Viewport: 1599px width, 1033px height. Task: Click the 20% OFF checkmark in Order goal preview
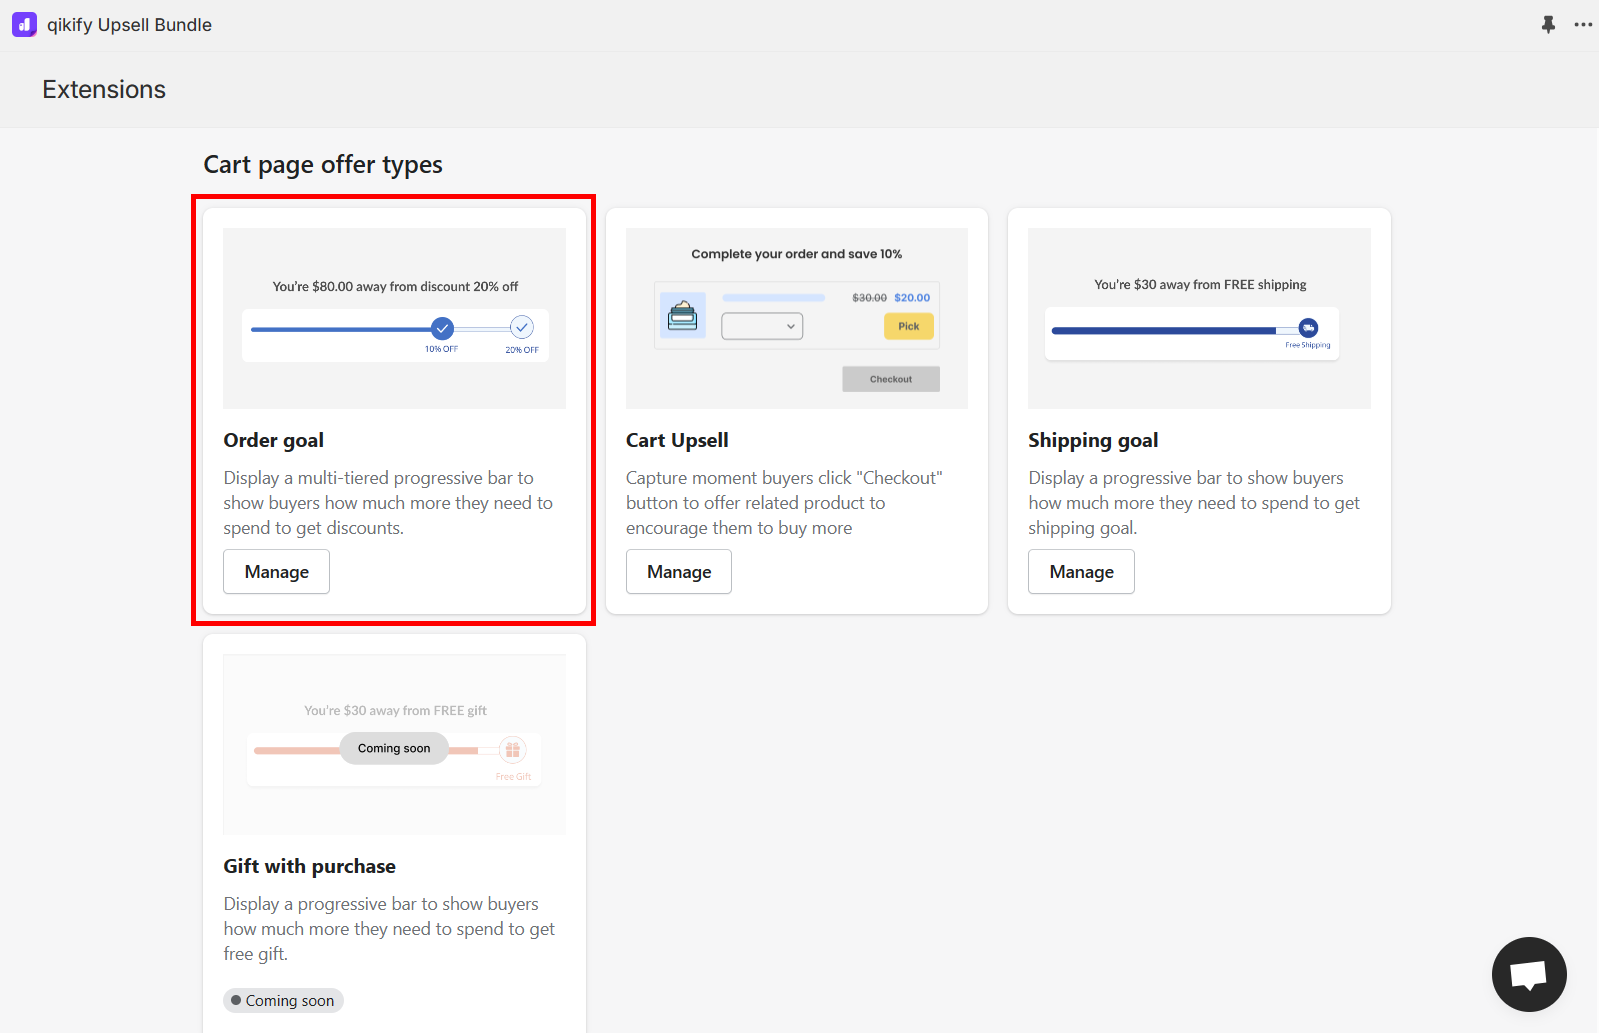coord(522,327)
